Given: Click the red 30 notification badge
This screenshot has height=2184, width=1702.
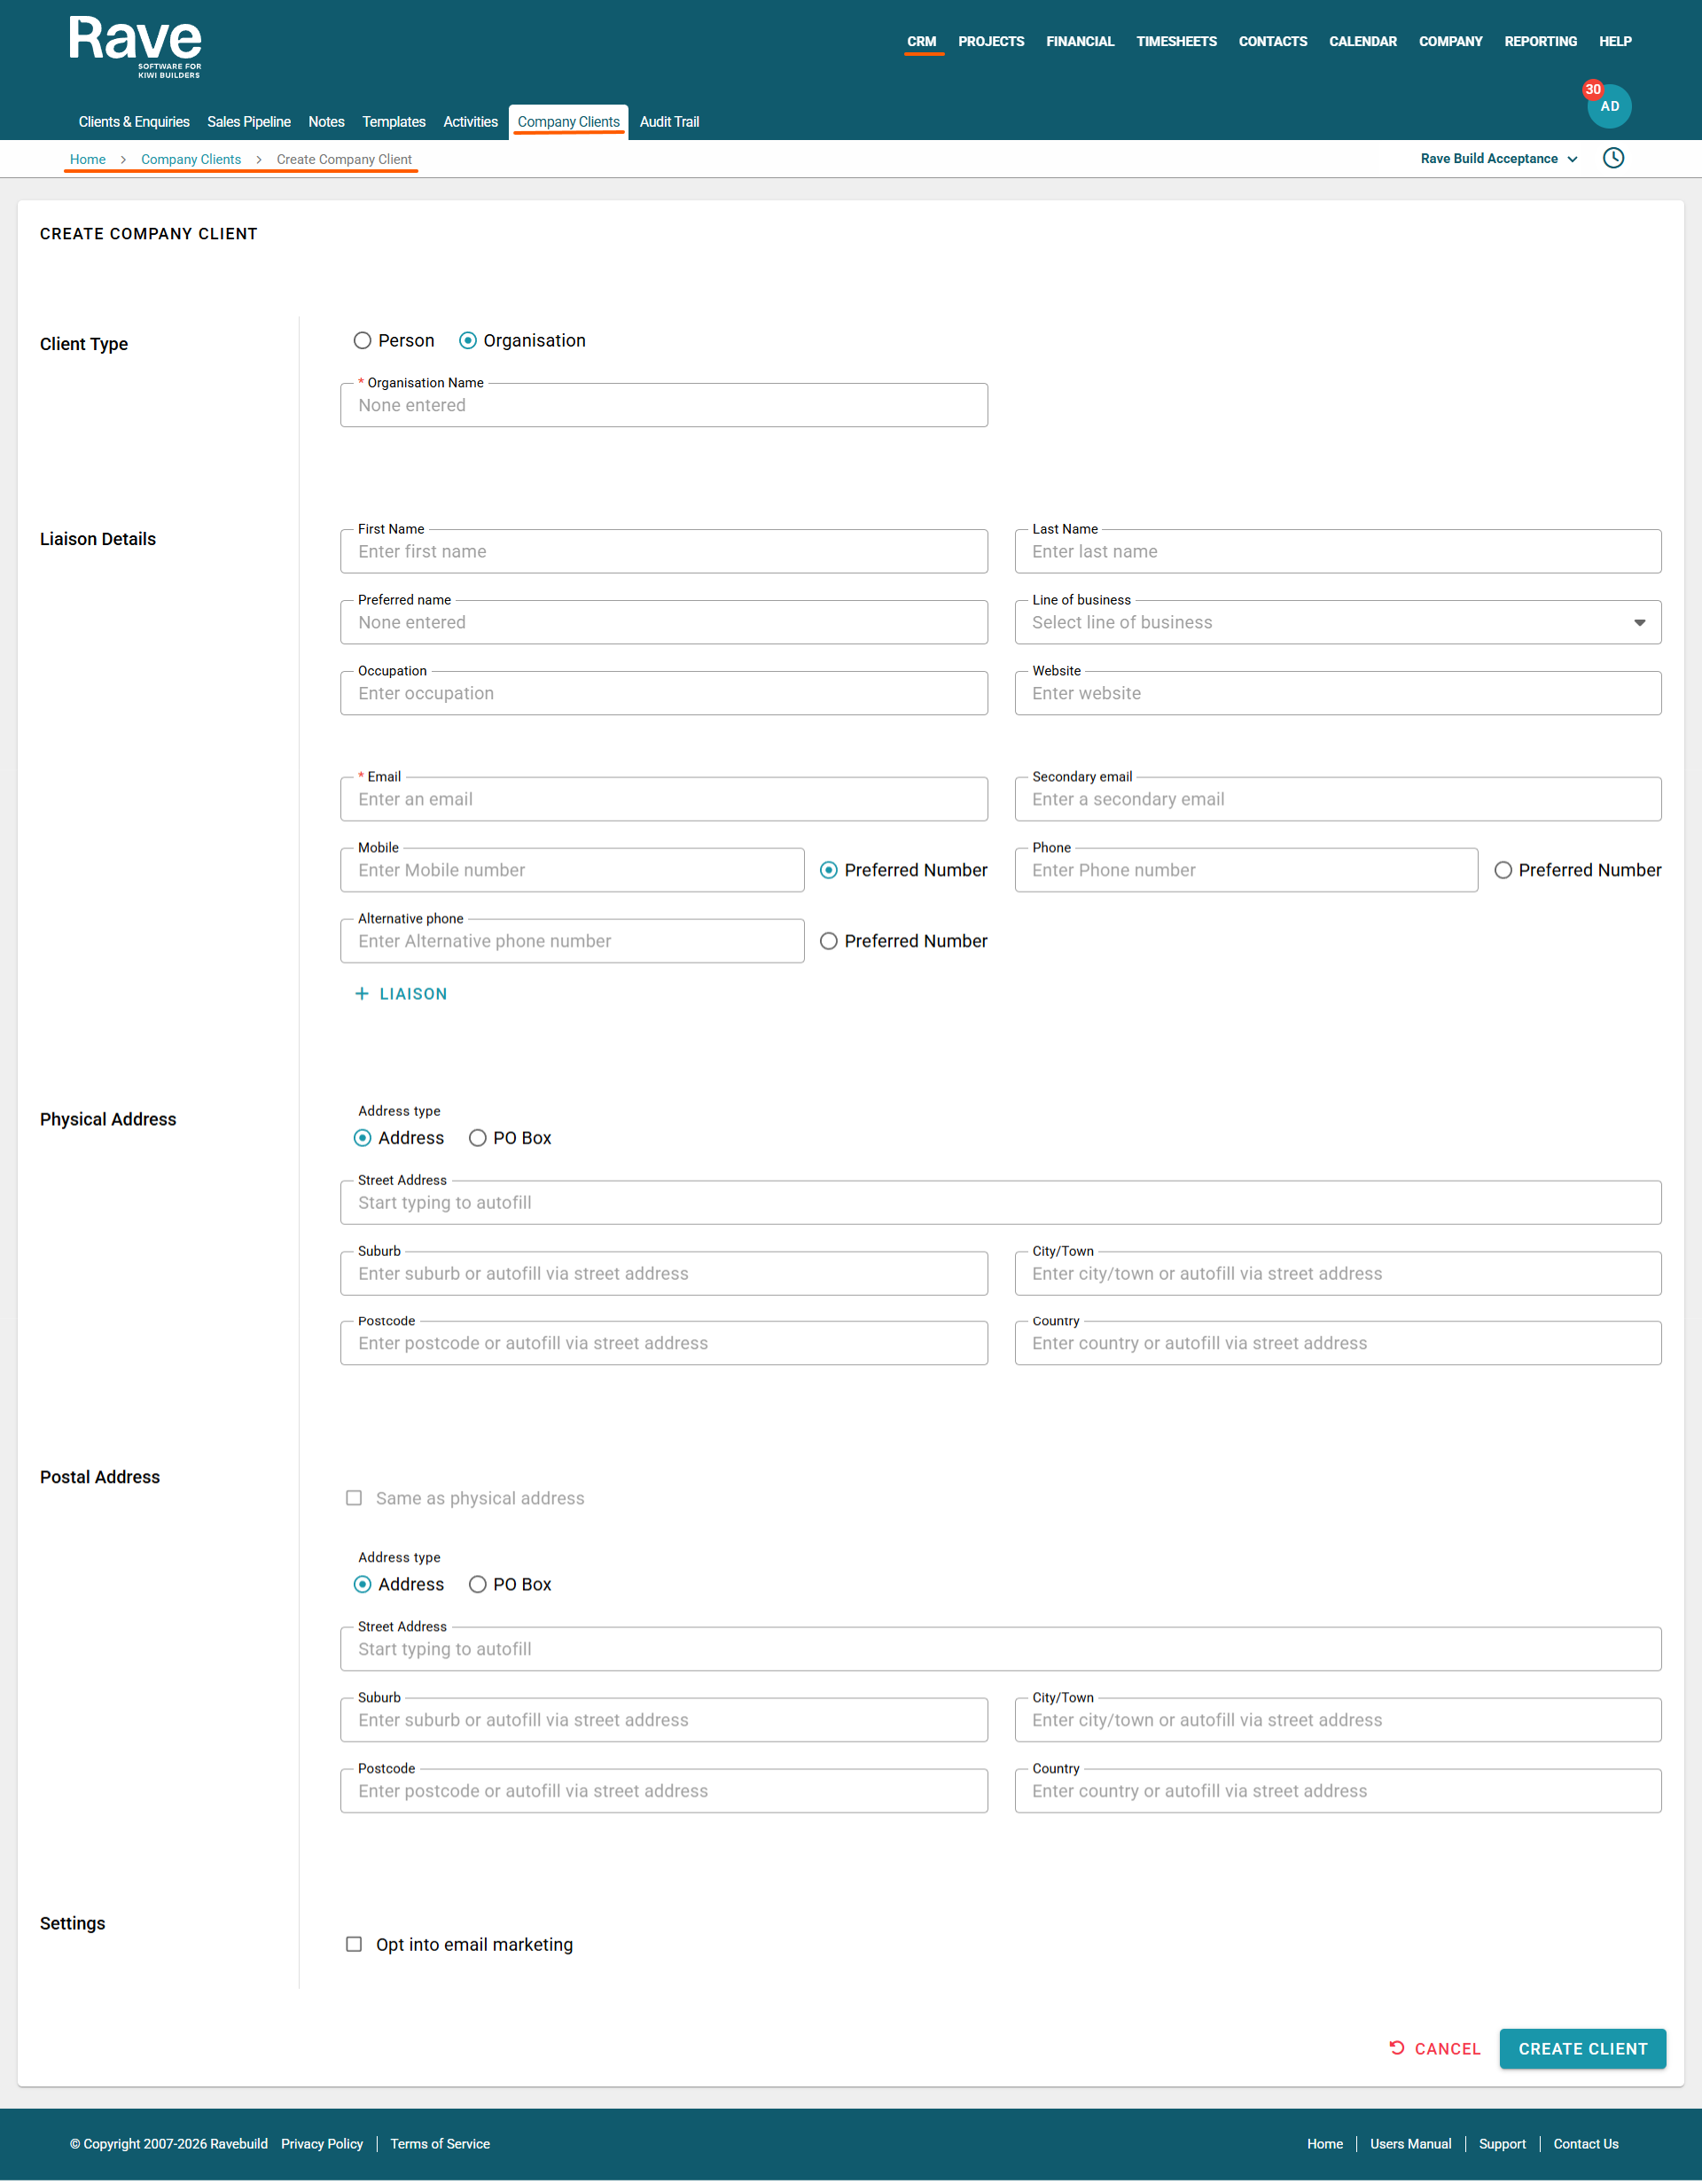Looking at the screenshot, I should click(1593, 89).
